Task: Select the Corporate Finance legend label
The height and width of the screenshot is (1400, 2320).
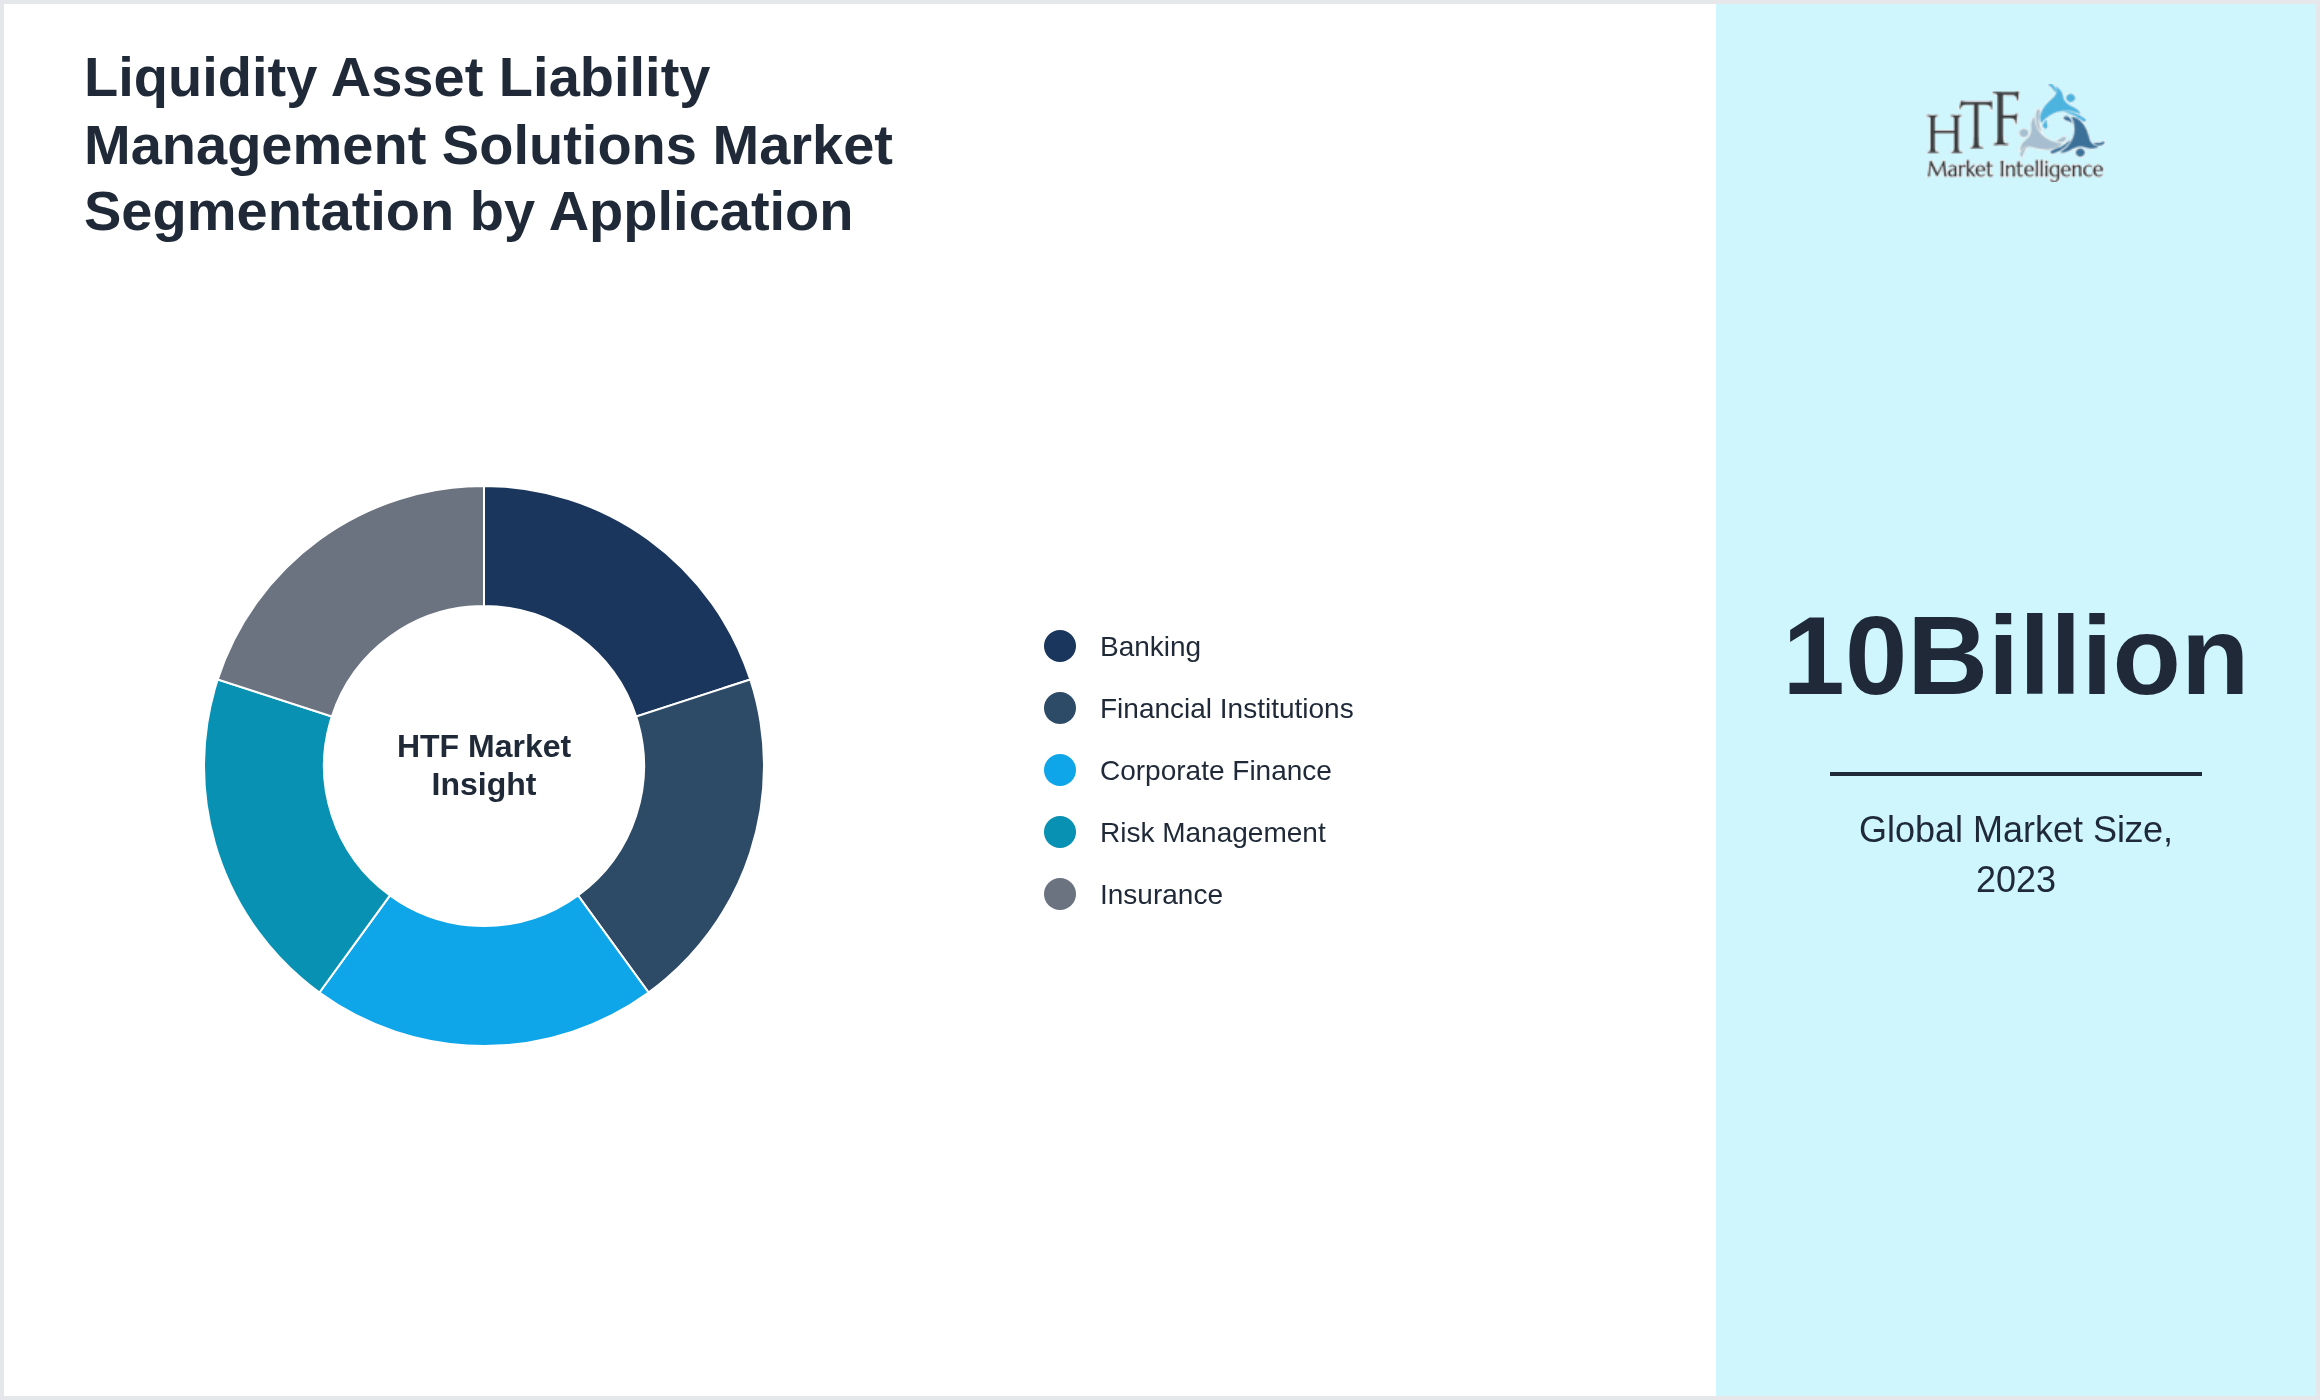Action: pos(1215,771)
